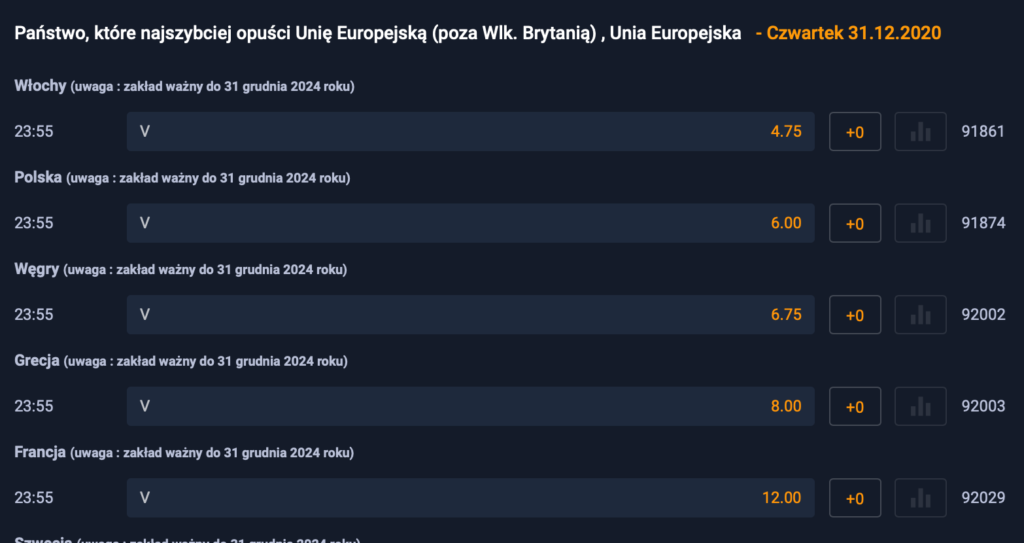
Task: Open statistics chart icon for Węgry bet
Action: click(920, 314)
